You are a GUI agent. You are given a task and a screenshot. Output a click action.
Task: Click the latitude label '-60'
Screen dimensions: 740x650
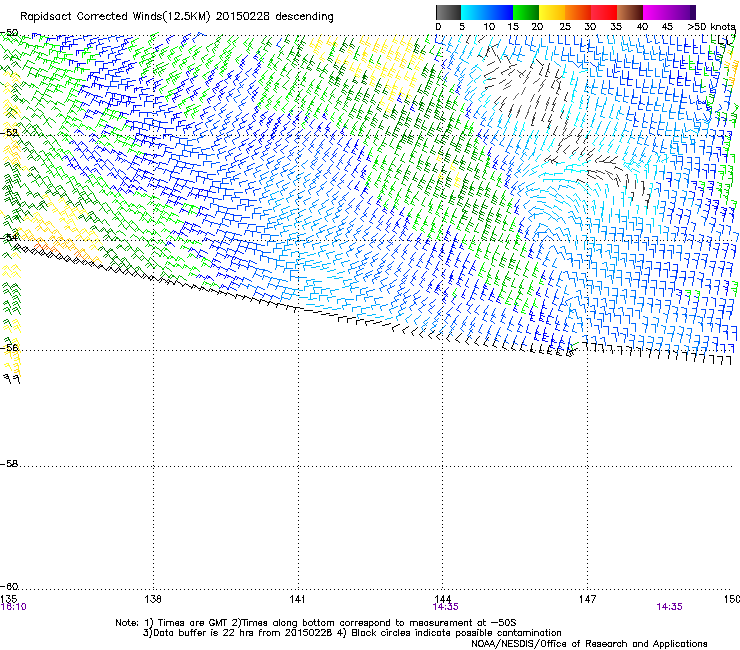tap(9, 587)
